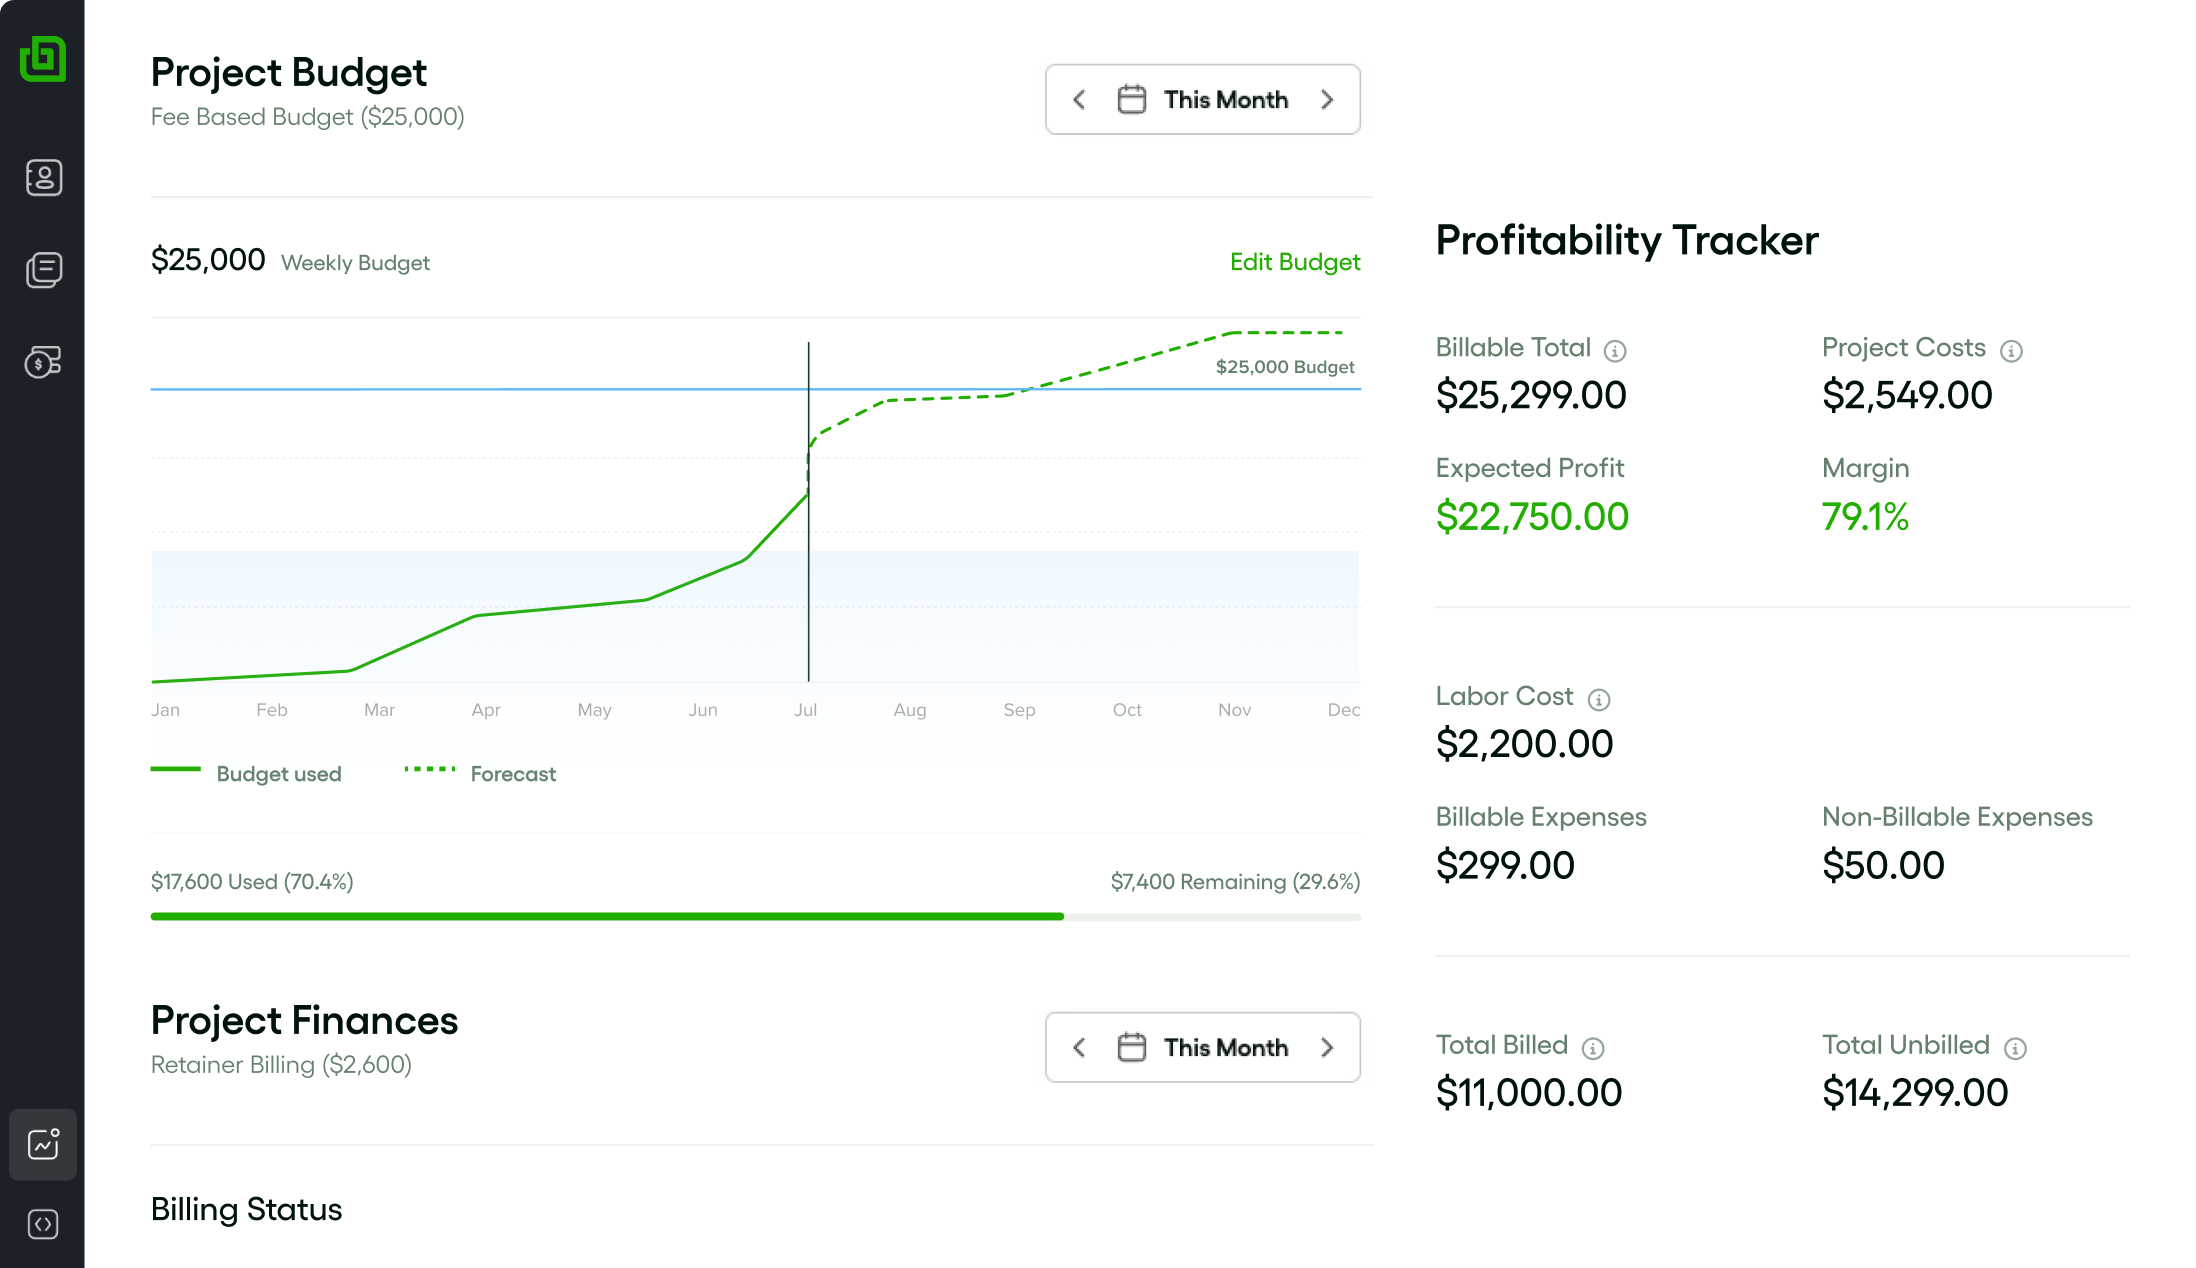Open the billing dollar sidebar icon

[44, 362]
